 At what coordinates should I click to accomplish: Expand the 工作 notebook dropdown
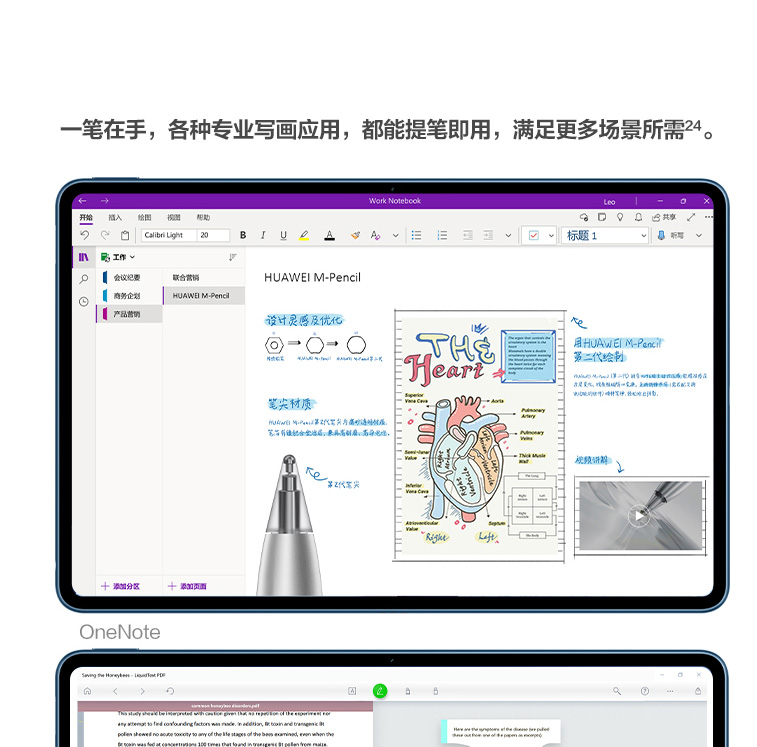click(118, 257)
